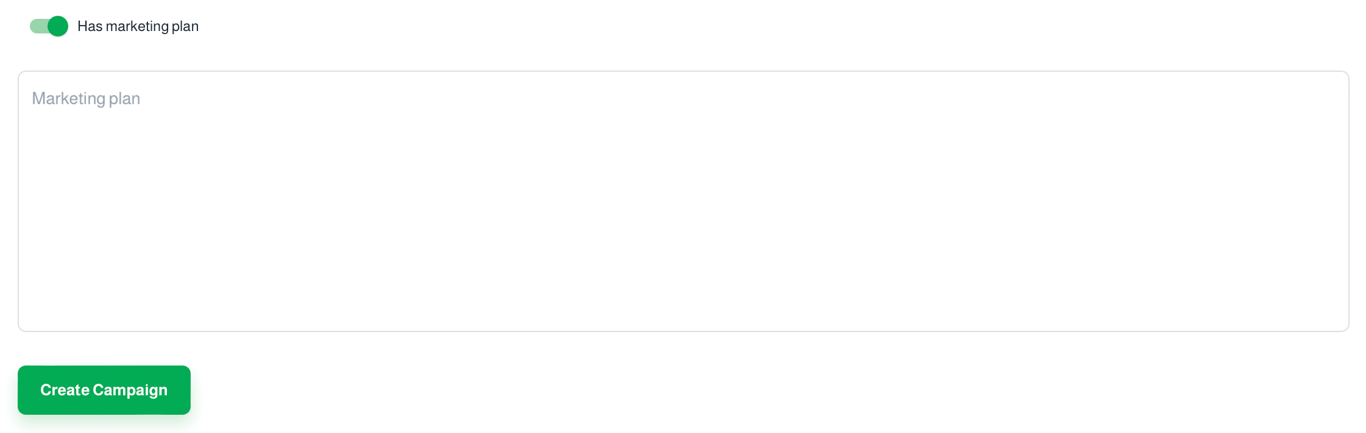Click the multiline Marketing plan field
The width and height of the screenshot is (1366, 433).
point(683,201)
